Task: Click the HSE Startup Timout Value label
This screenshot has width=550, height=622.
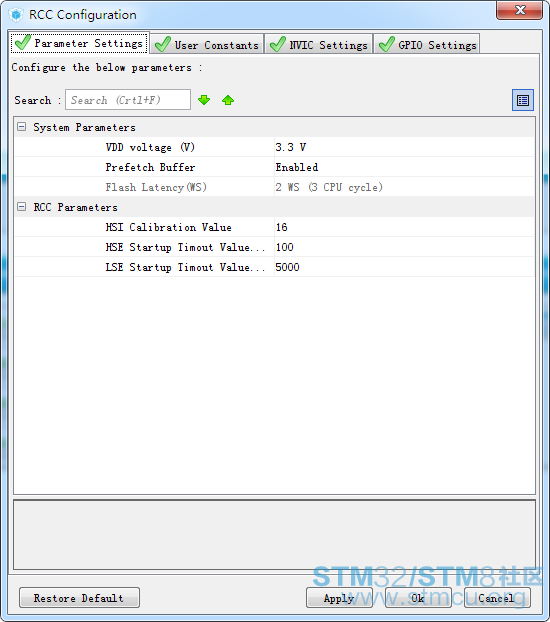Action: point(185,247)
